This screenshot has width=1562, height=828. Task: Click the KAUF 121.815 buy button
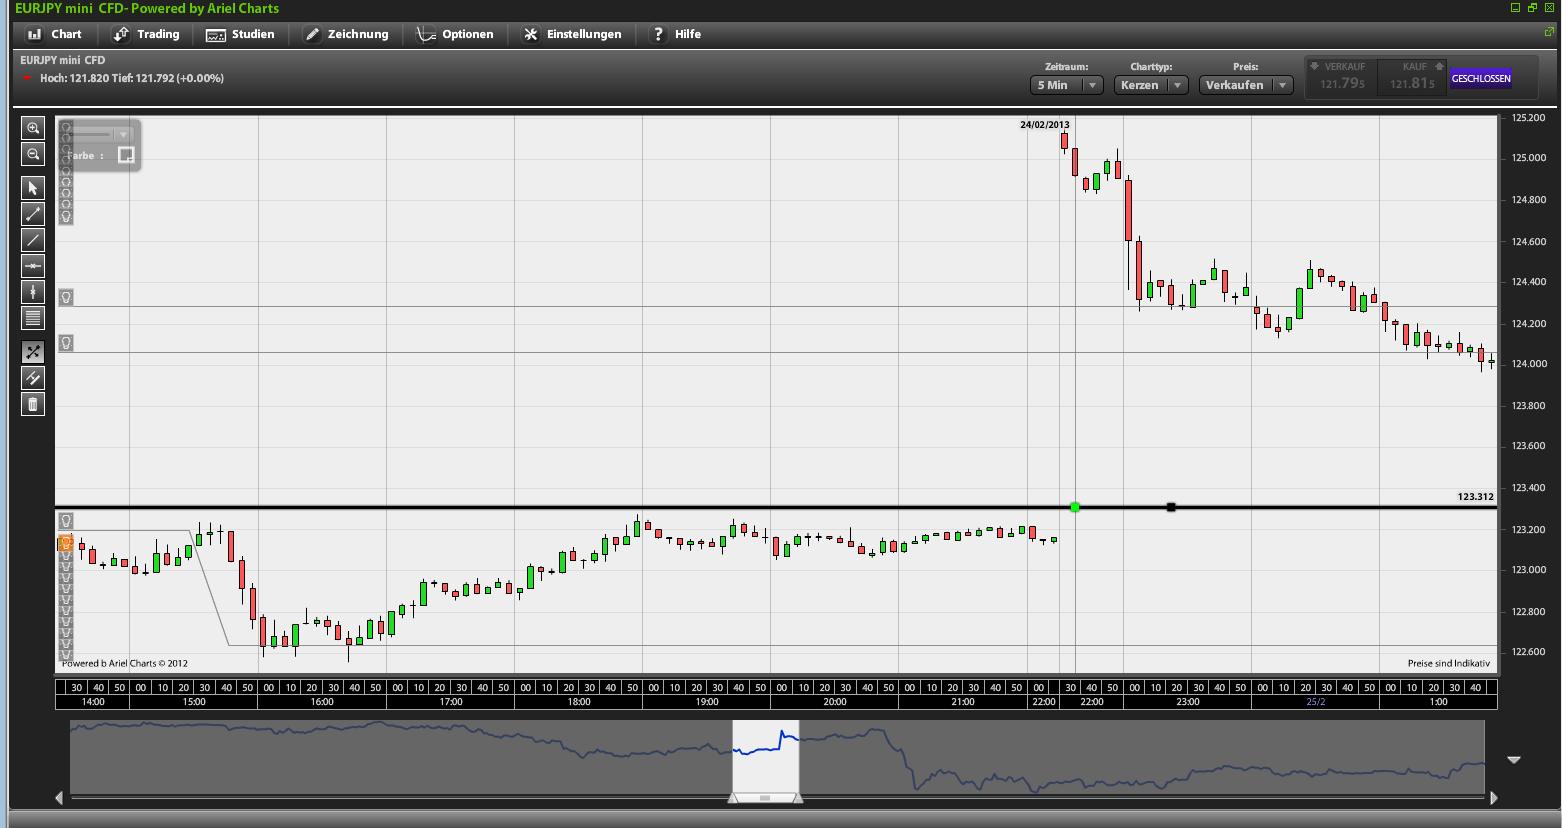coord(1412,78)
